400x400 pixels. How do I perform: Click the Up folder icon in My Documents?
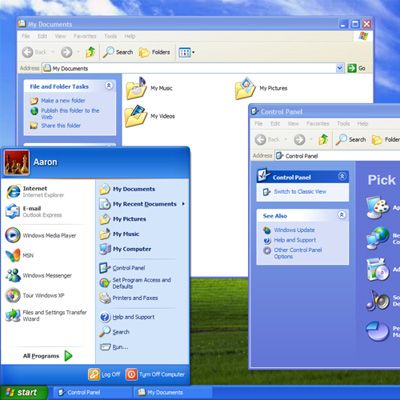pos(90,52)
